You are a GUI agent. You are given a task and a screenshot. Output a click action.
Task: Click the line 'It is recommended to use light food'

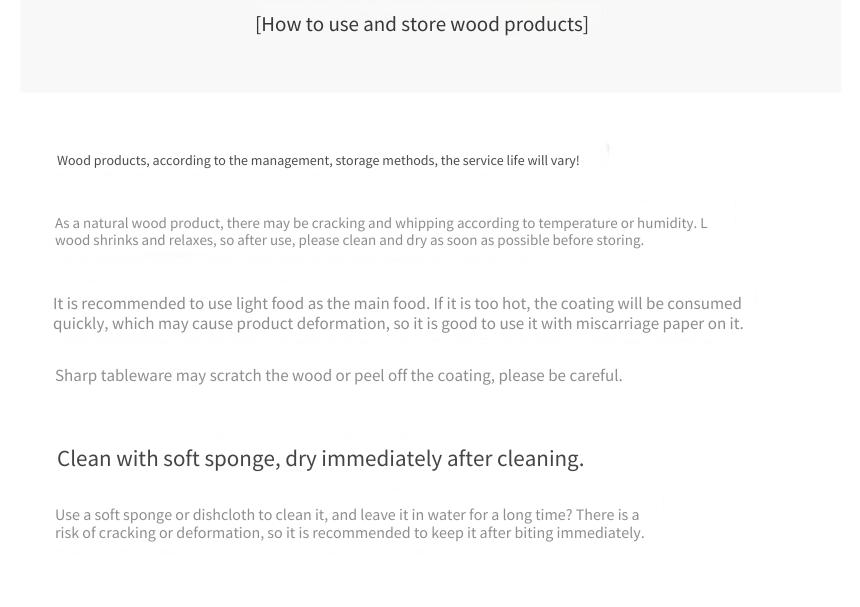click(397, 304)
